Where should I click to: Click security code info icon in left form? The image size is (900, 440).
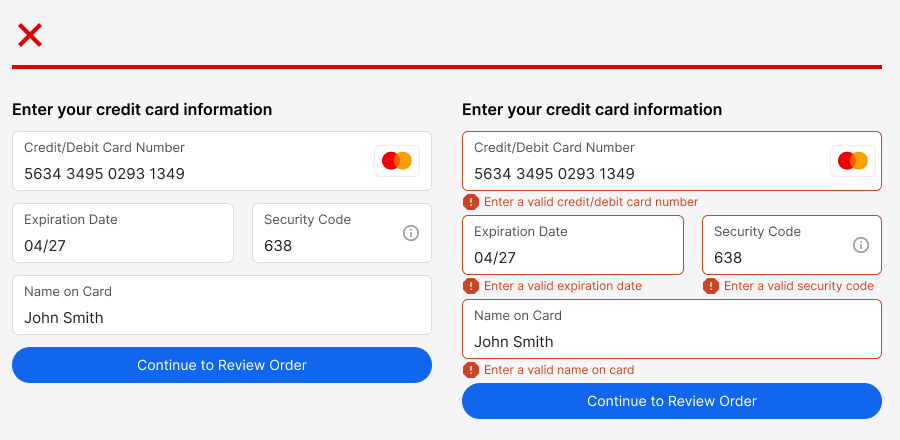410,233
